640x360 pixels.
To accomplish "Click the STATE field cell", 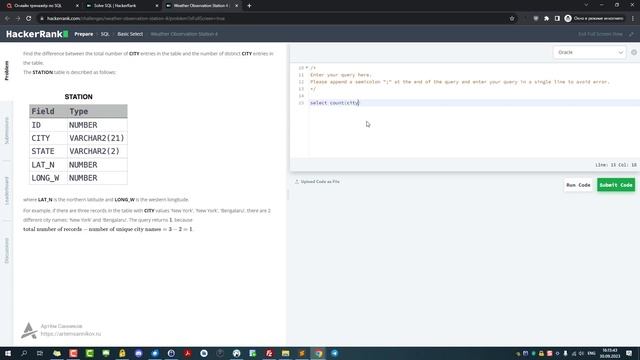I will coord(48,151).
